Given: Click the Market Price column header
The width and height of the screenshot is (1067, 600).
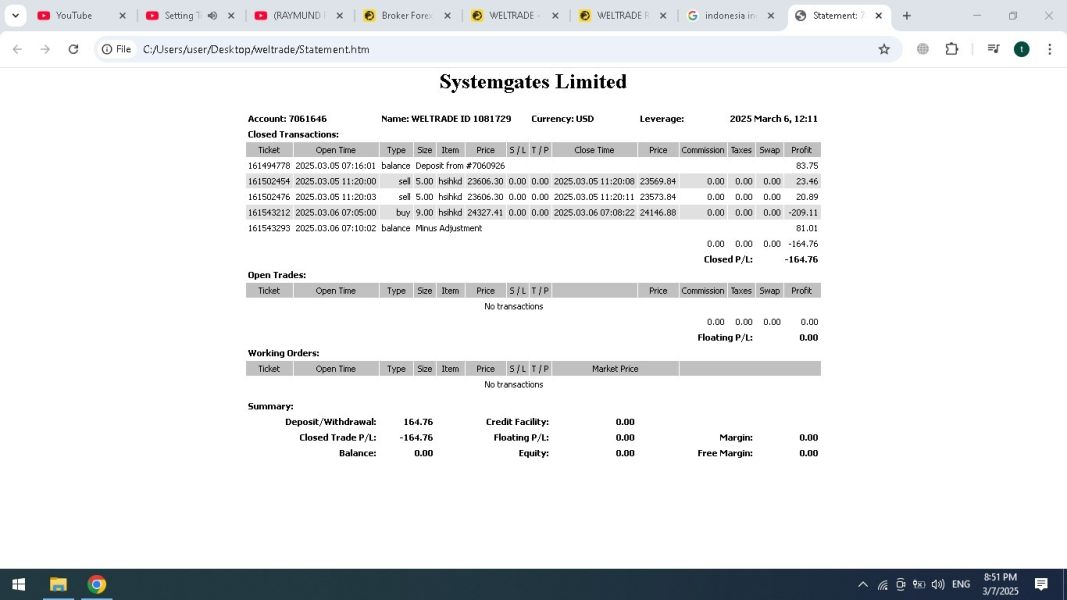Looking at the screenshot, I should (615, 369).
